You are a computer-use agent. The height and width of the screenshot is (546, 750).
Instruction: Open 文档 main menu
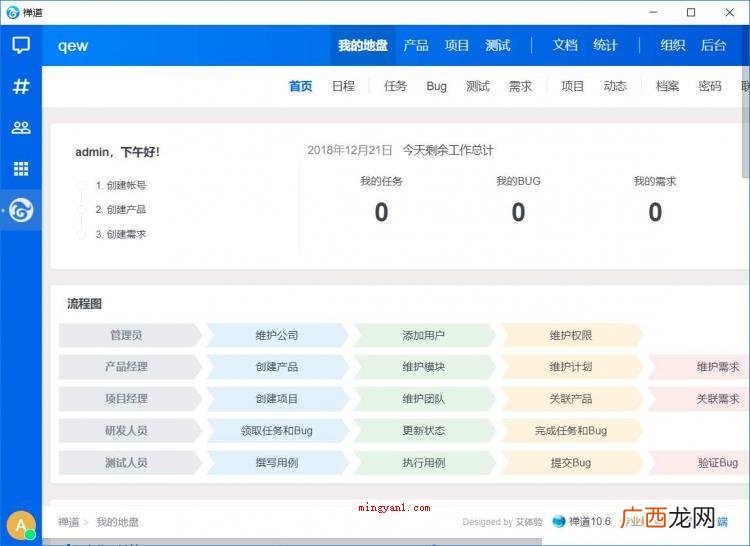click(x=565, y=45)
